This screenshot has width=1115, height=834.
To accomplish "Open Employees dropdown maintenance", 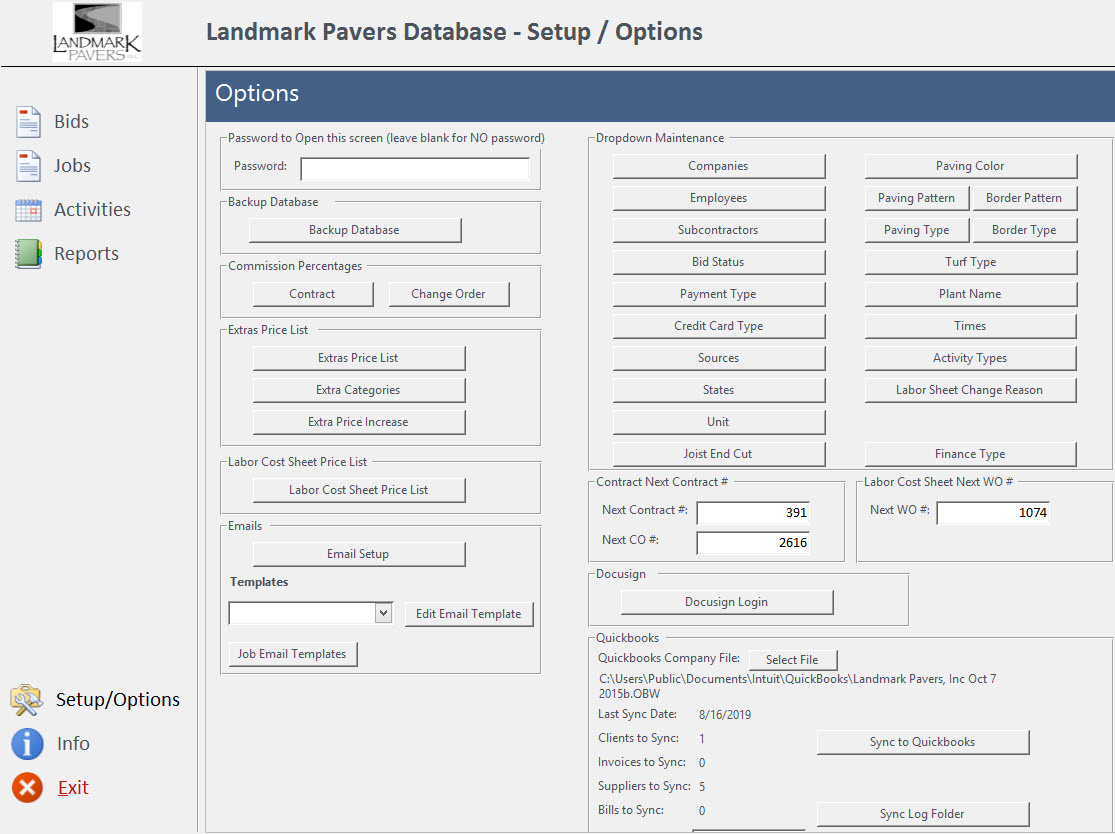I will (x=719, y=198).
